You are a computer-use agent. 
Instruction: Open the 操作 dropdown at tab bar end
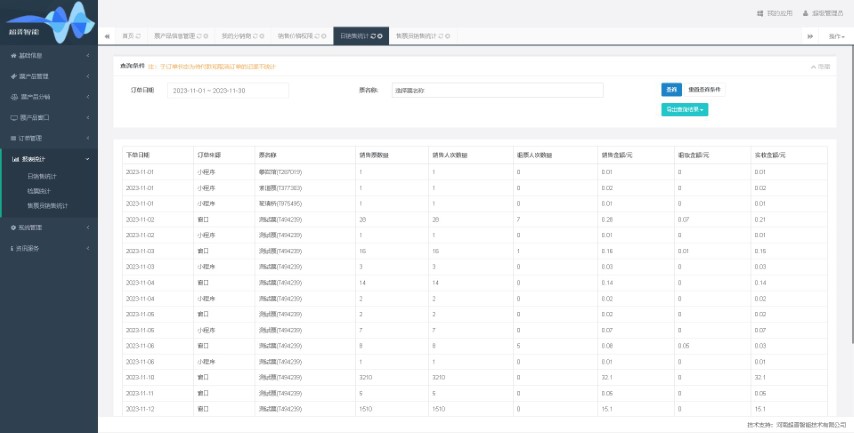click(837, 36)
